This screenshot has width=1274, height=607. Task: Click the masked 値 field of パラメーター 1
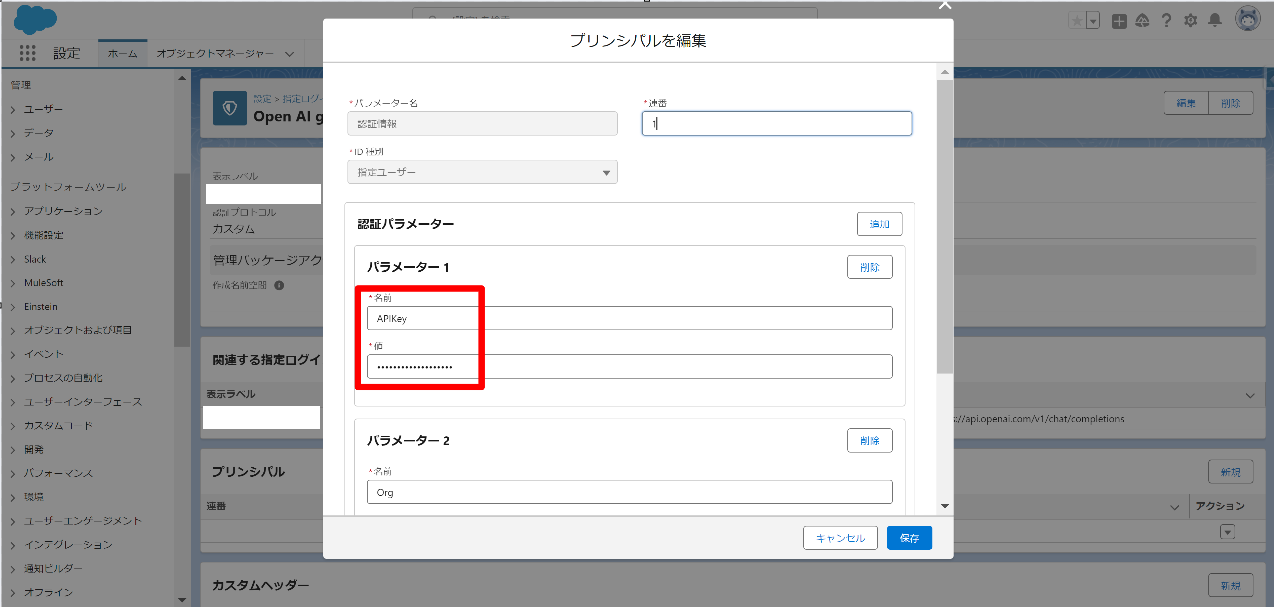(629, 367)
